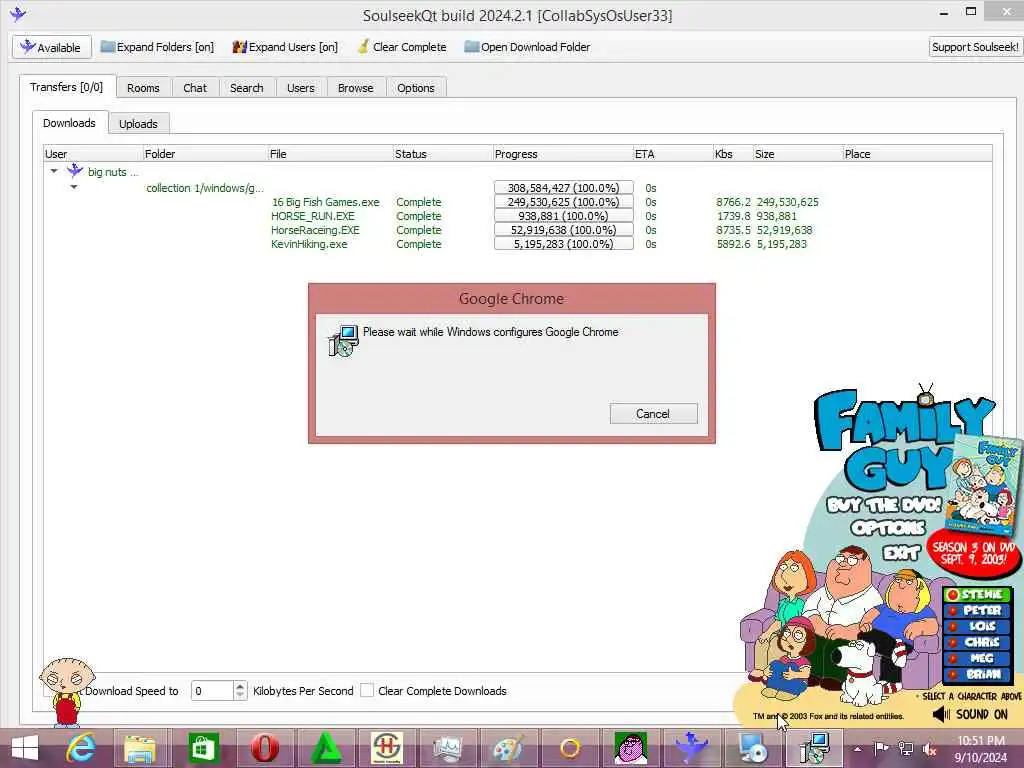Click the Family Guy DVD cover image

click(x=985, y=485)
